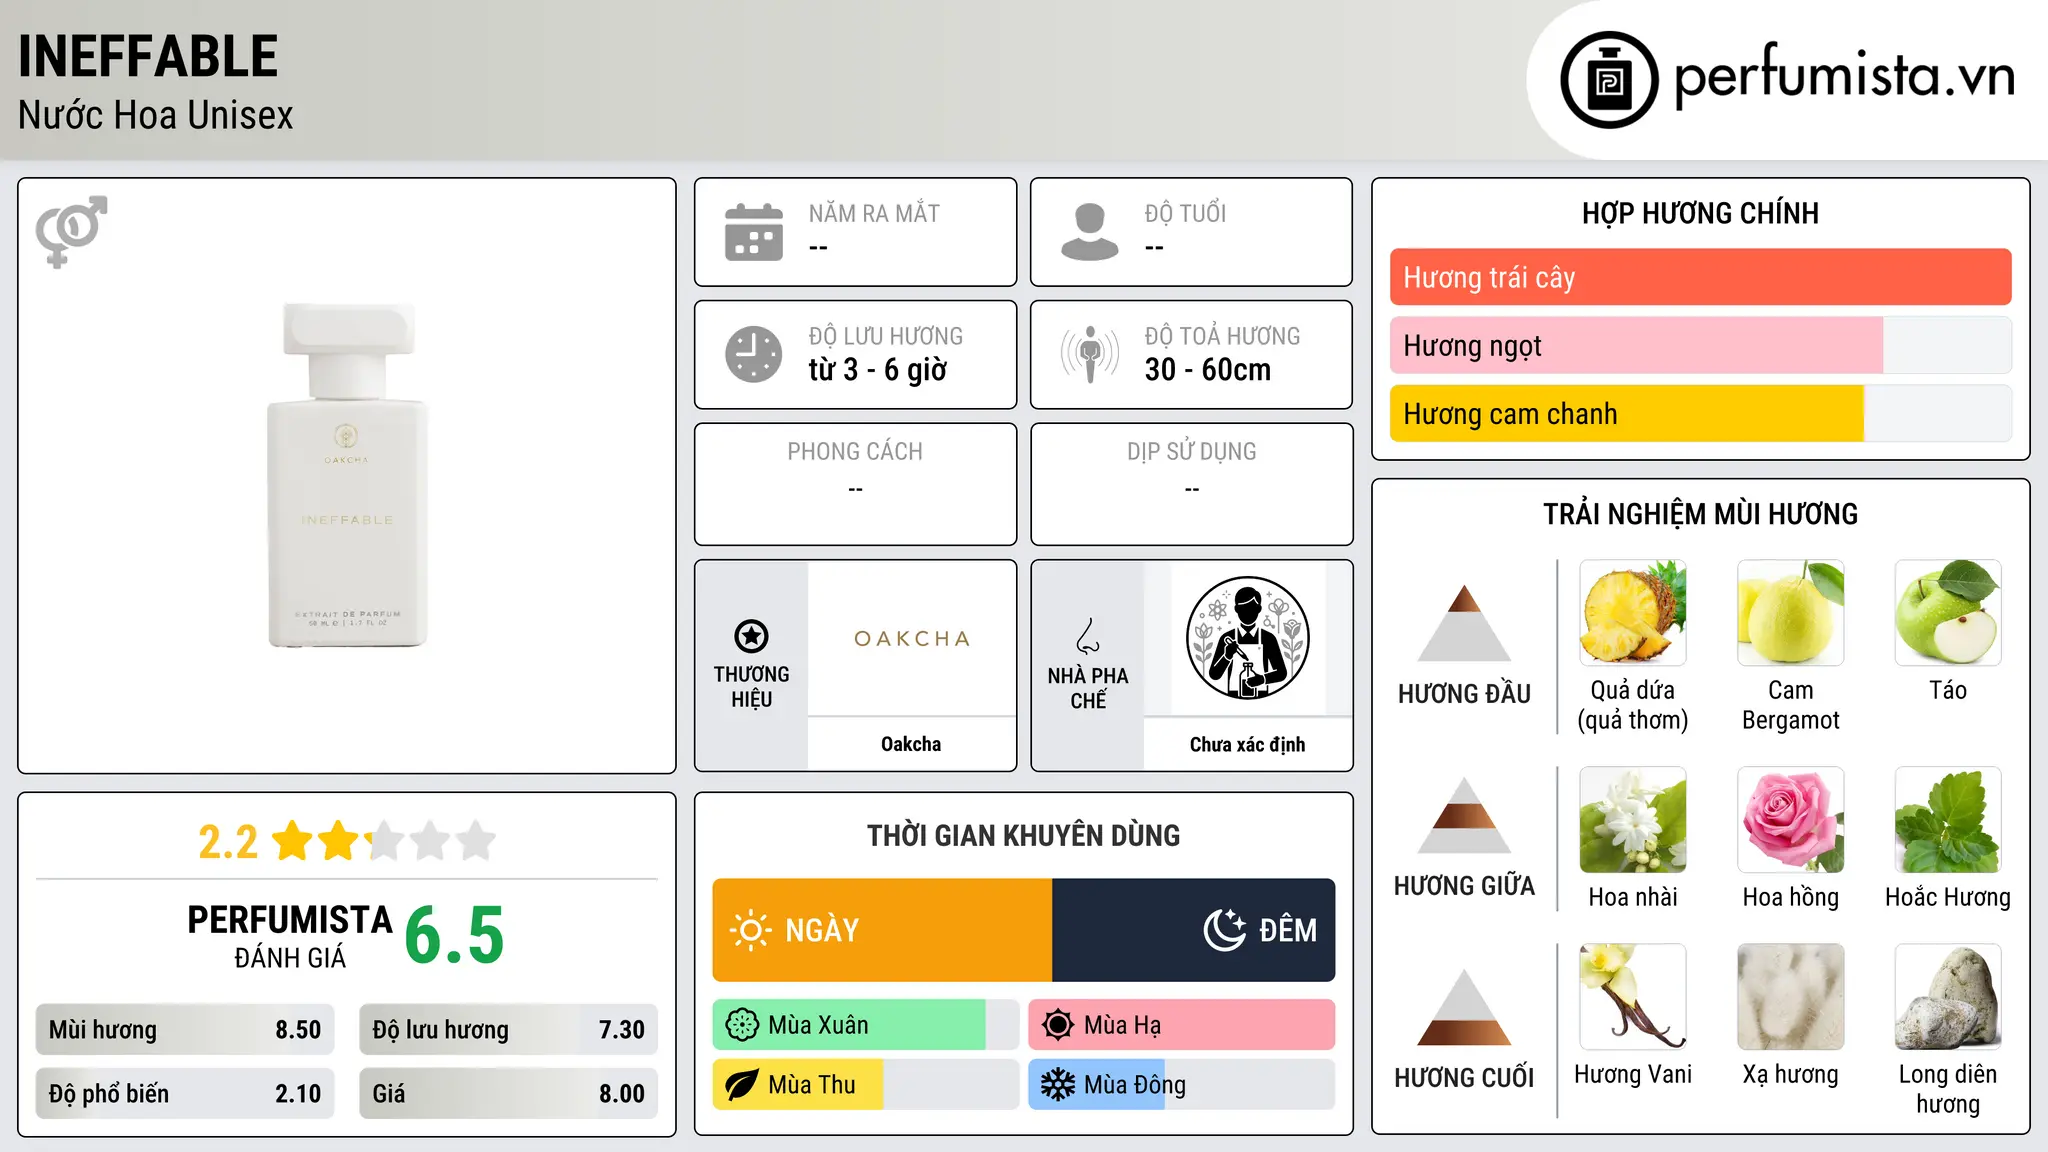
Task: Click the perfumista.vn perfume bottle logo icon
Action: (x=1609, y=80)
